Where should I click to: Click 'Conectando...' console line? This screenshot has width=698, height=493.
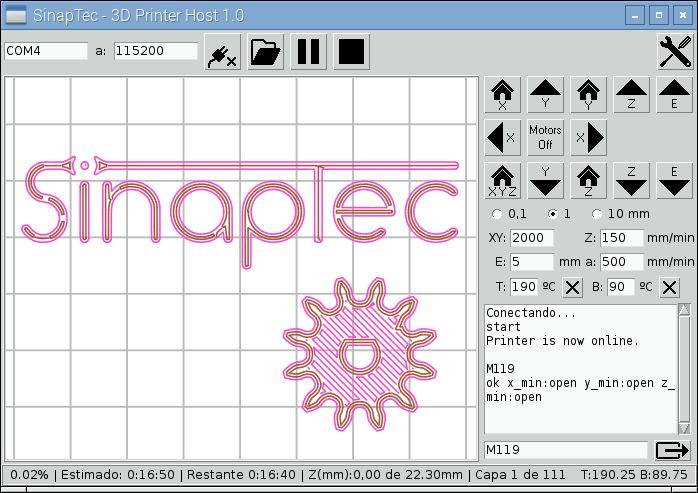(x=531, y=313)
